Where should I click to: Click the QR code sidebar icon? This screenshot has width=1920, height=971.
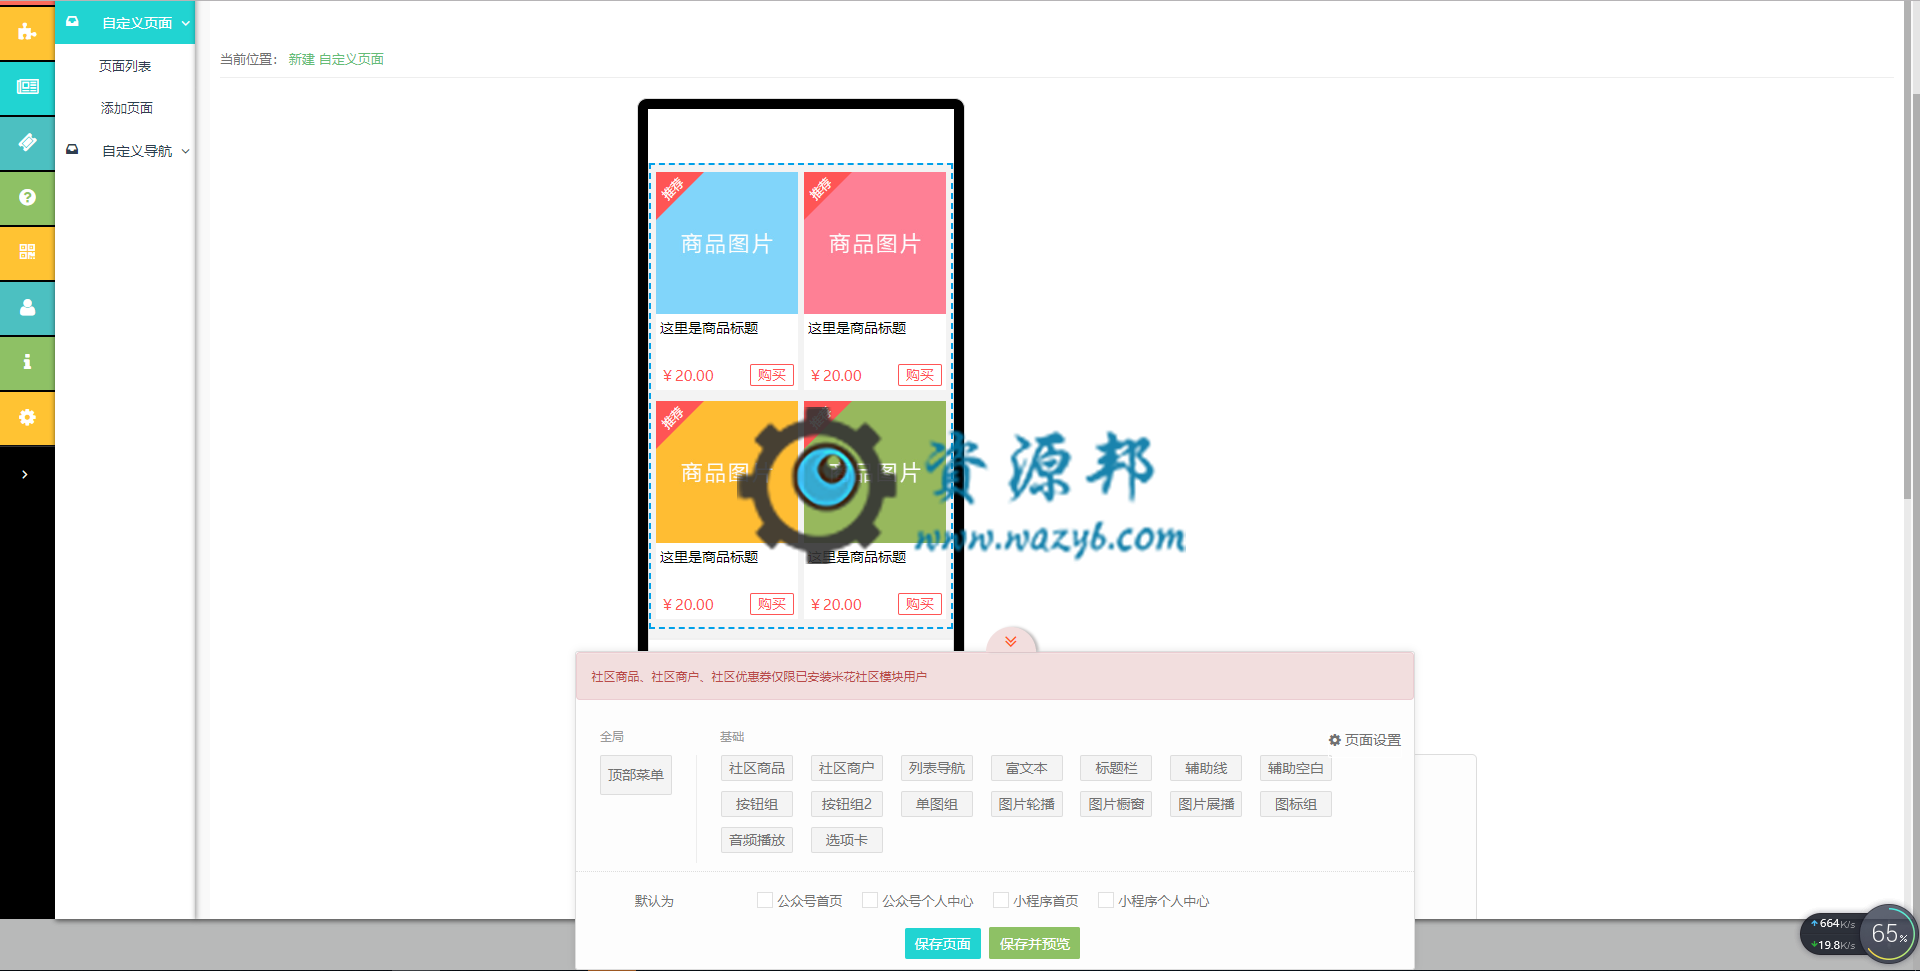coord(27,252)
